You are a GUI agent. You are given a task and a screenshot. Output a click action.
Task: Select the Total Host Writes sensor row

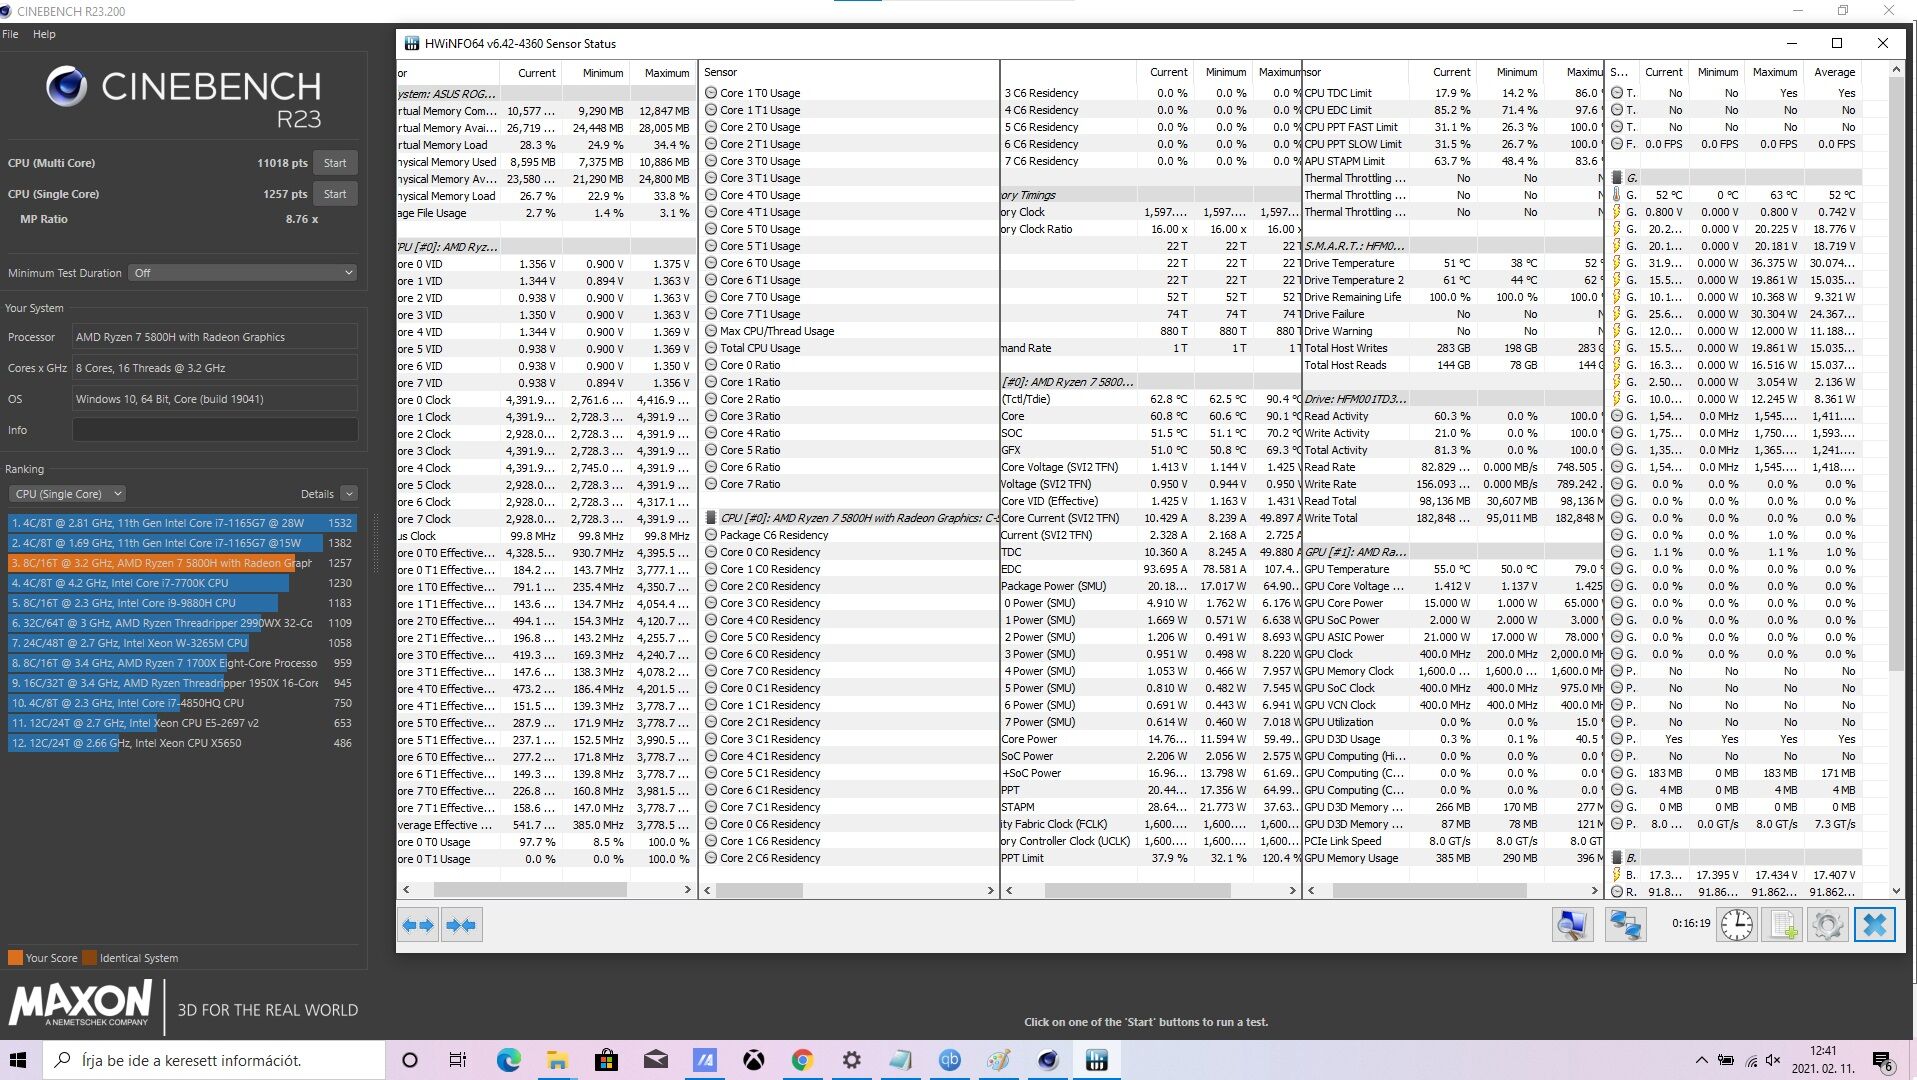tap(1453, 348)
